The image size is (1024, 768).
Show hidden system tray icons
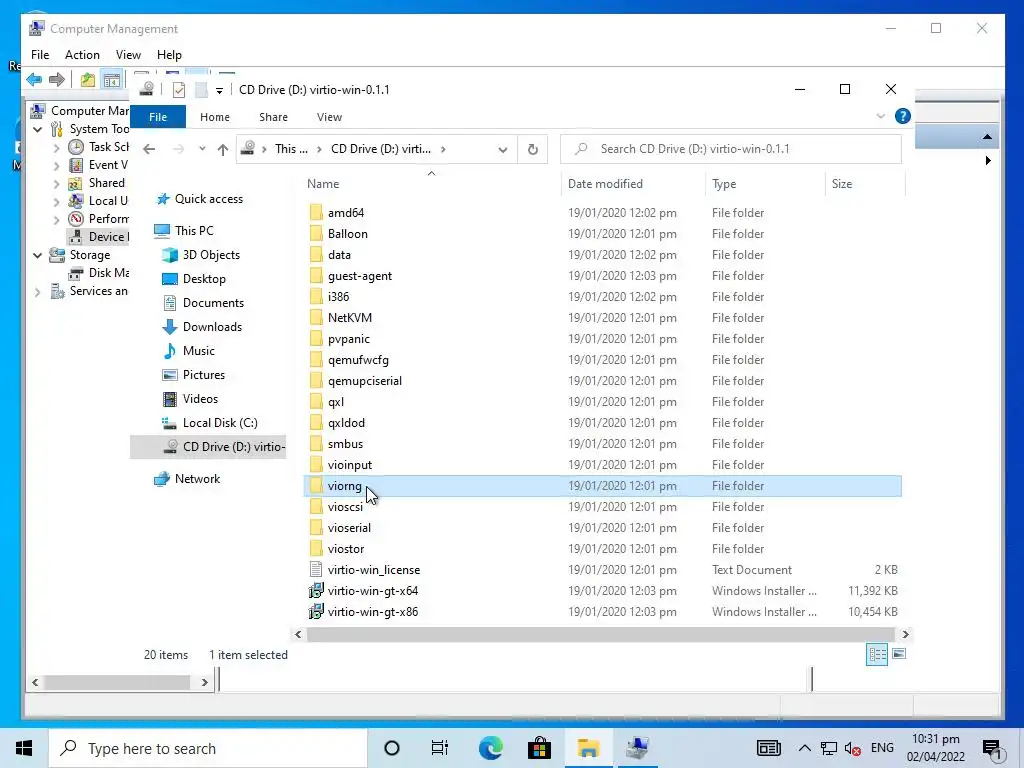pyautogui.click(x=805, y=748)
